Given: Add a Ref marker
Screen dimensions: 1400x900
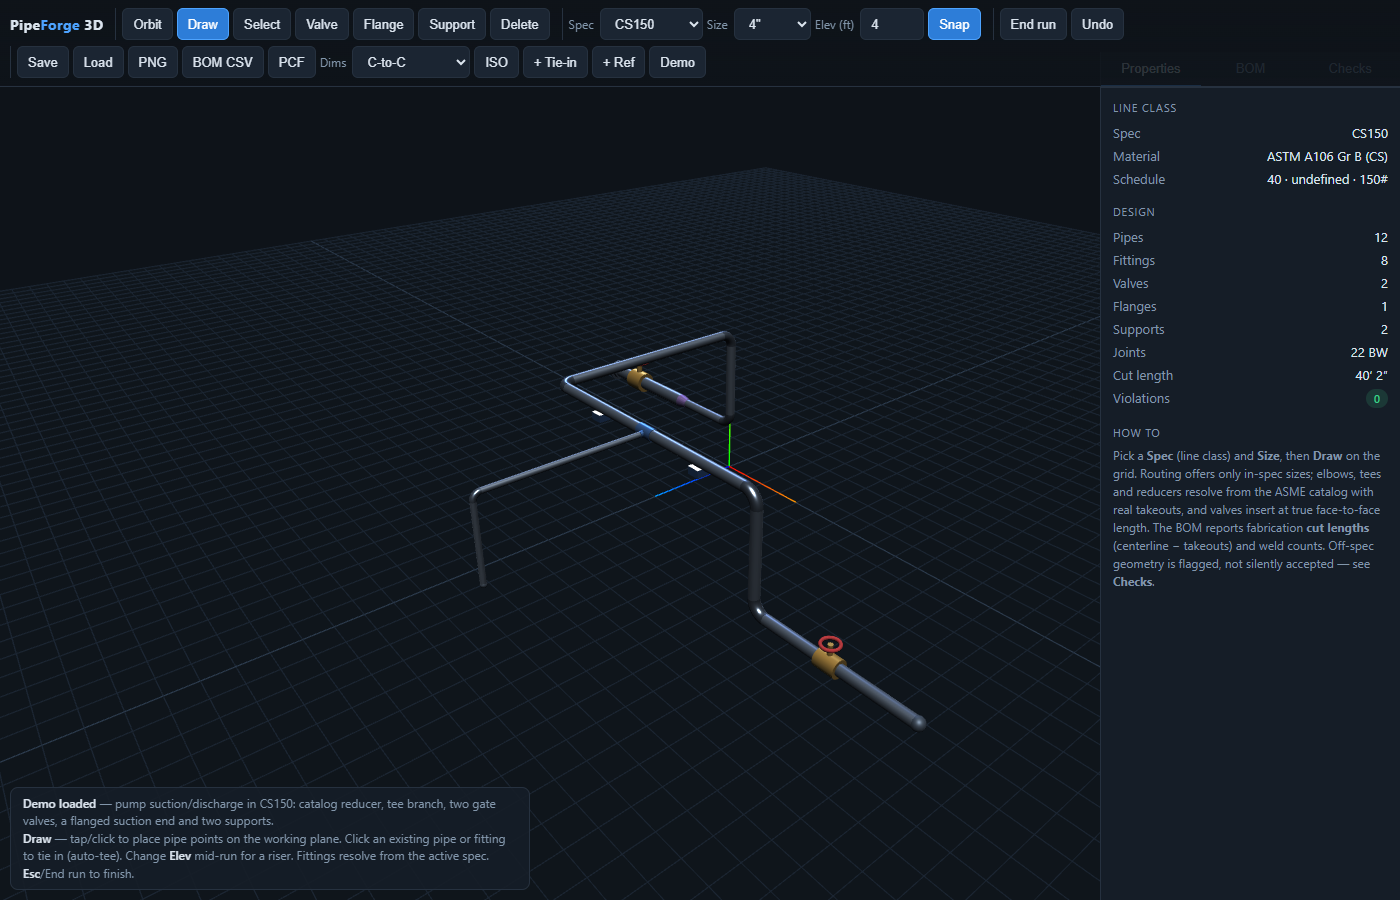Looking at the screenshot, I should coord(618,62).
